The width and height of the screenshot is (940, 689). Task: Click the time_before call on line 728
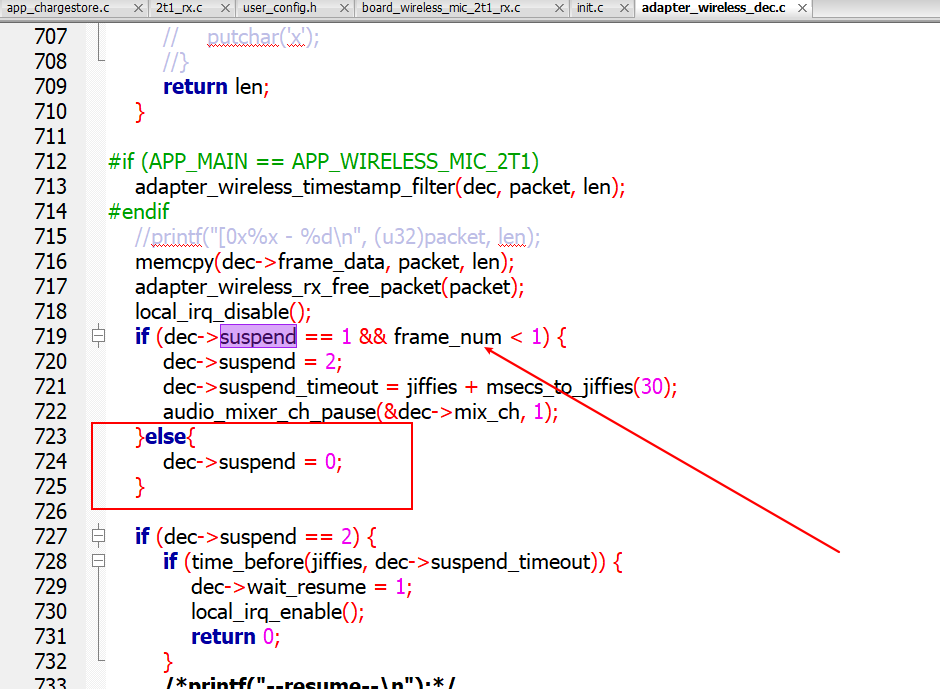(248, 562)
